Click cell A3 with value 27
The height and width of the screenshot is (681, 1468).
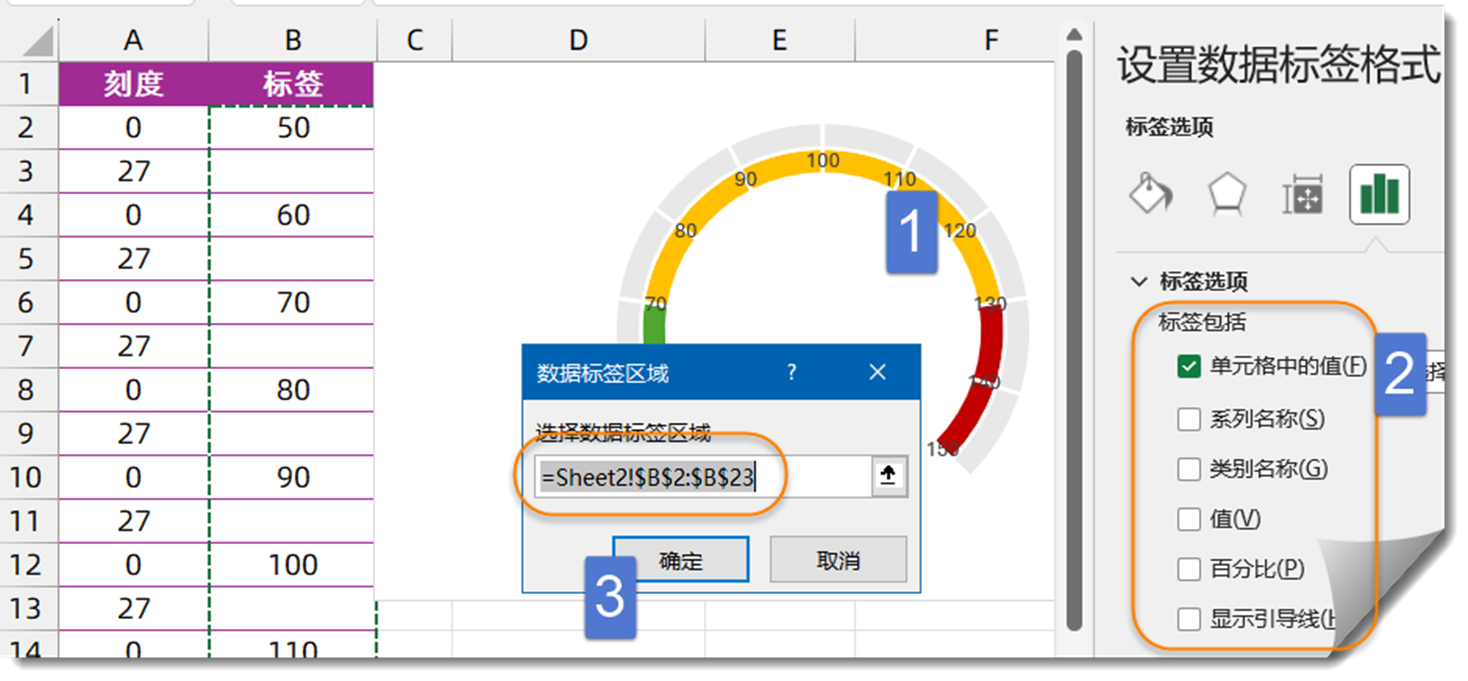click(x=133, y=172)
